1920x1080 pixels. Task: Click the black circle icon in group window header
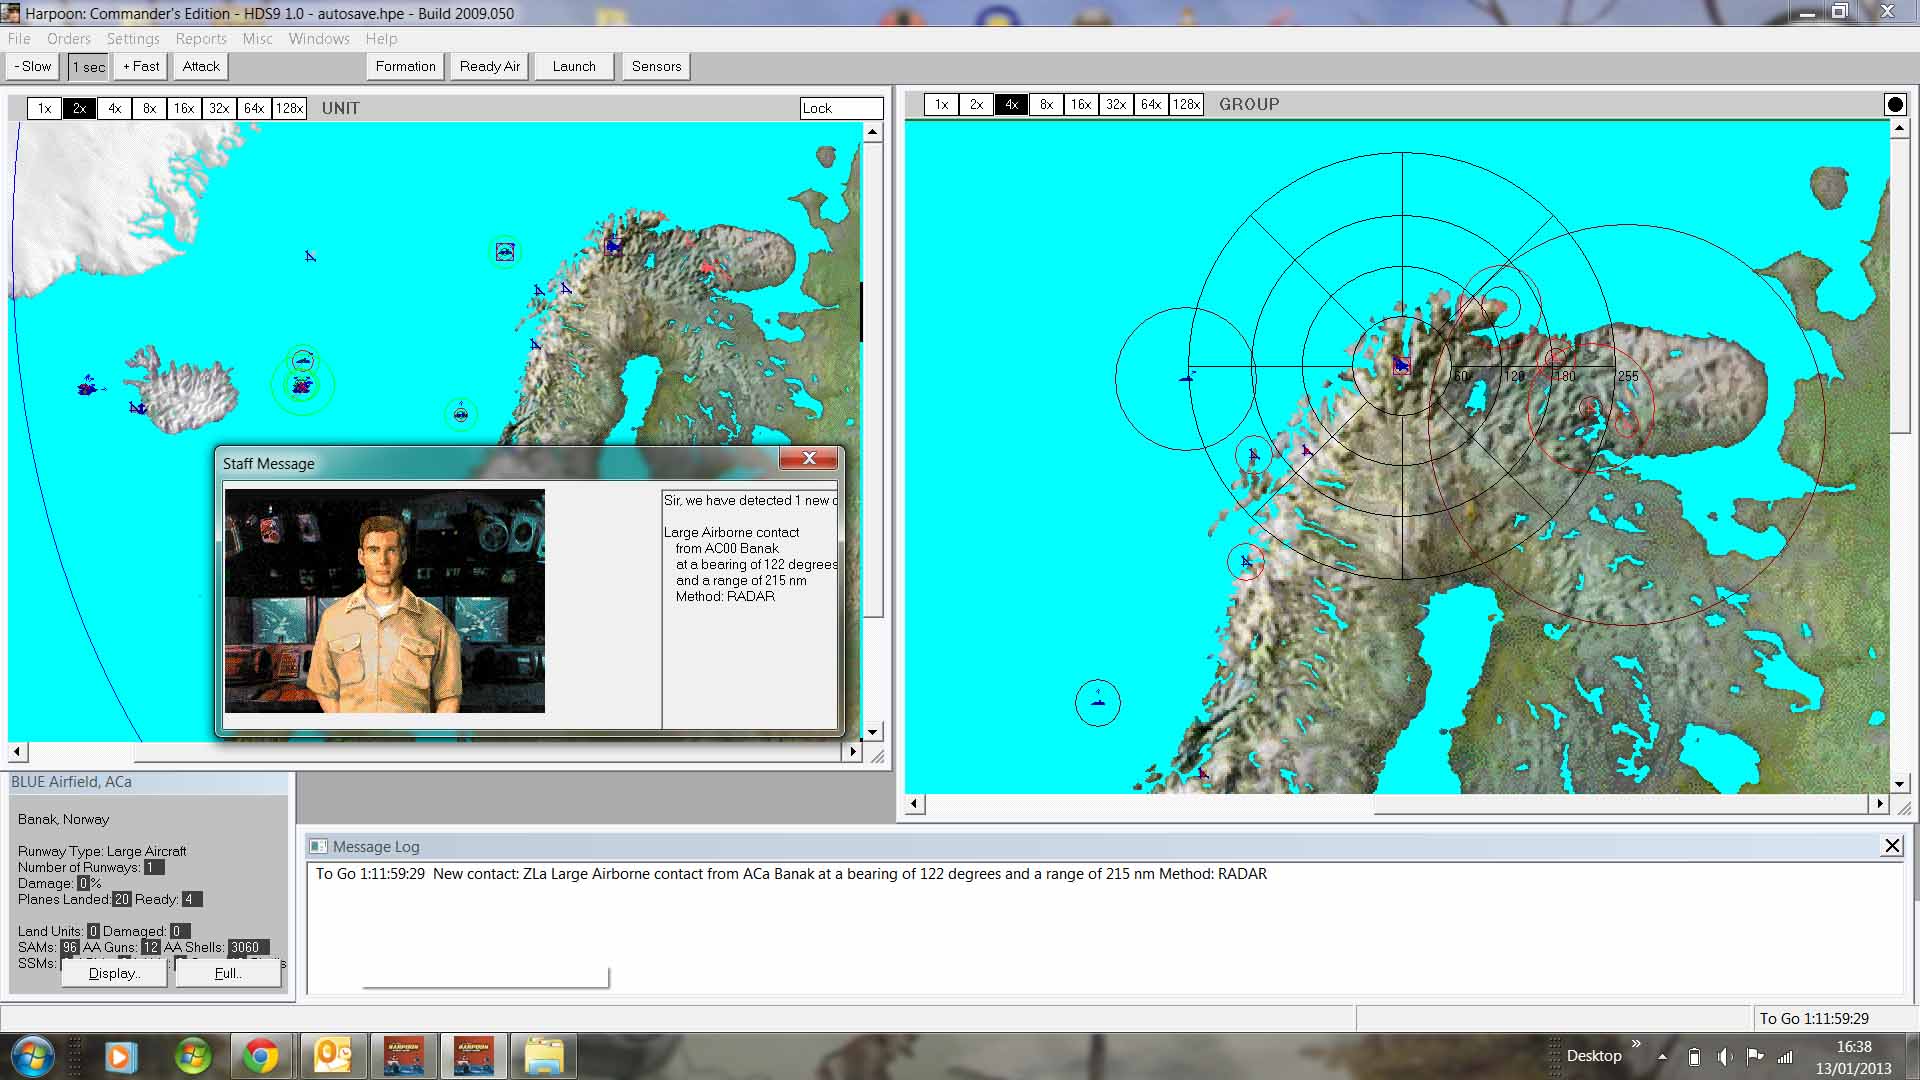click(1894, 104)
